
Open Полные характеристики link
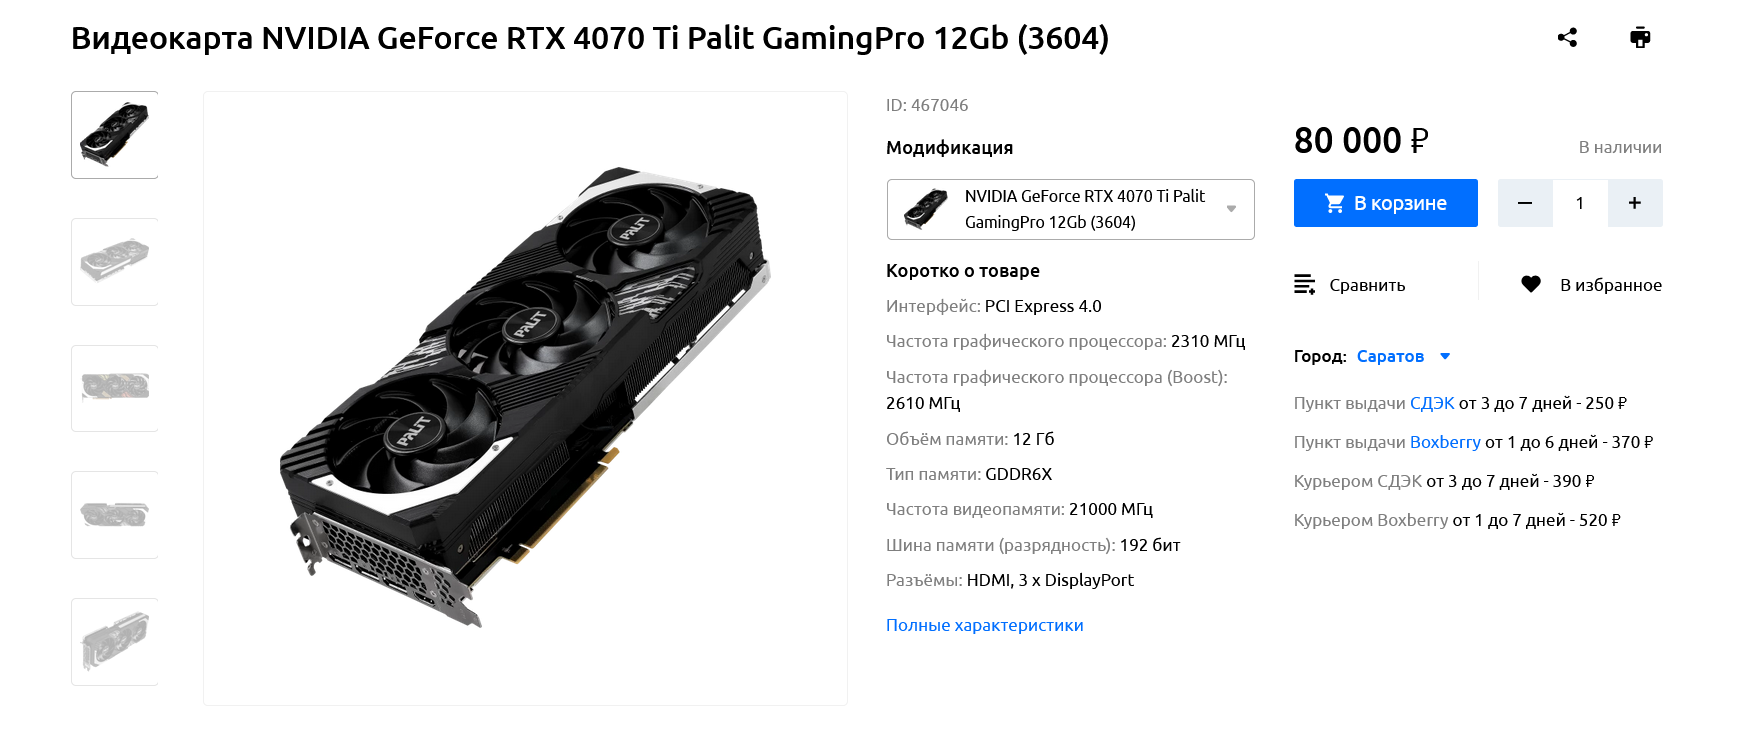984,625
